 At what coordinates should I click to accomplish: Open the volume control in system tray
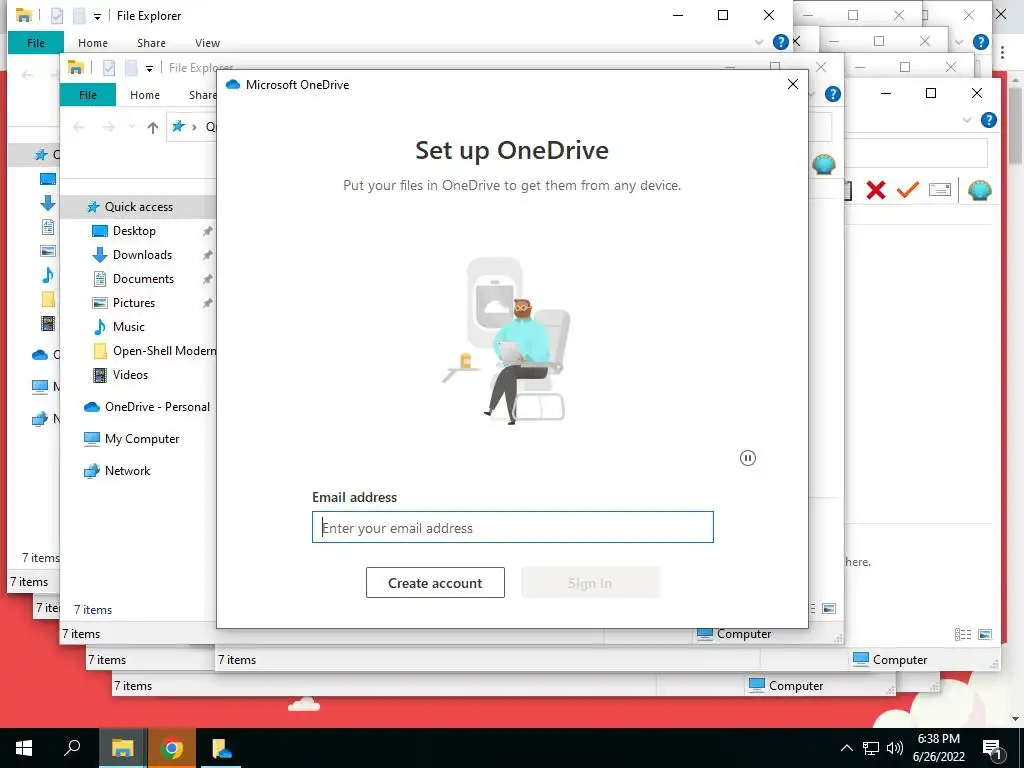pos(895,748)
